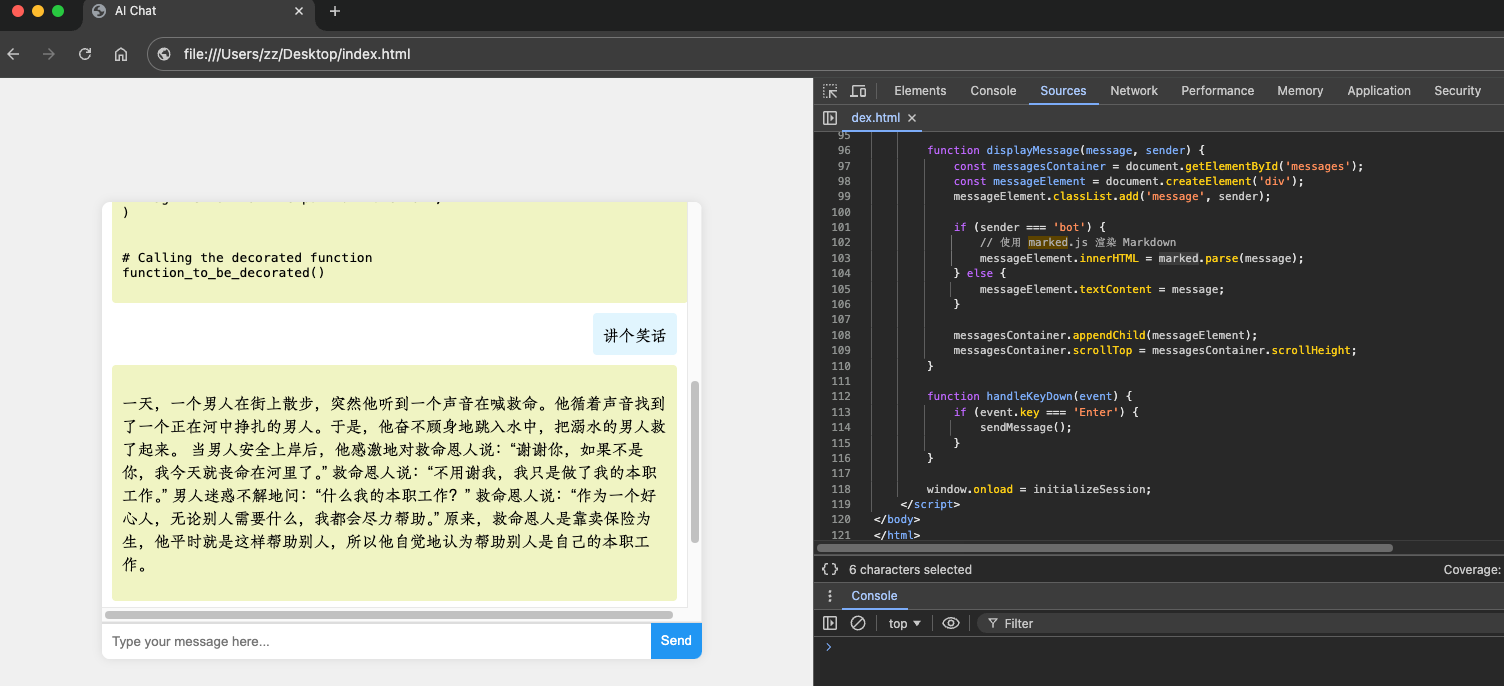Show the console sidebar panel
The image size is (1504, 686).
[830, 623]
